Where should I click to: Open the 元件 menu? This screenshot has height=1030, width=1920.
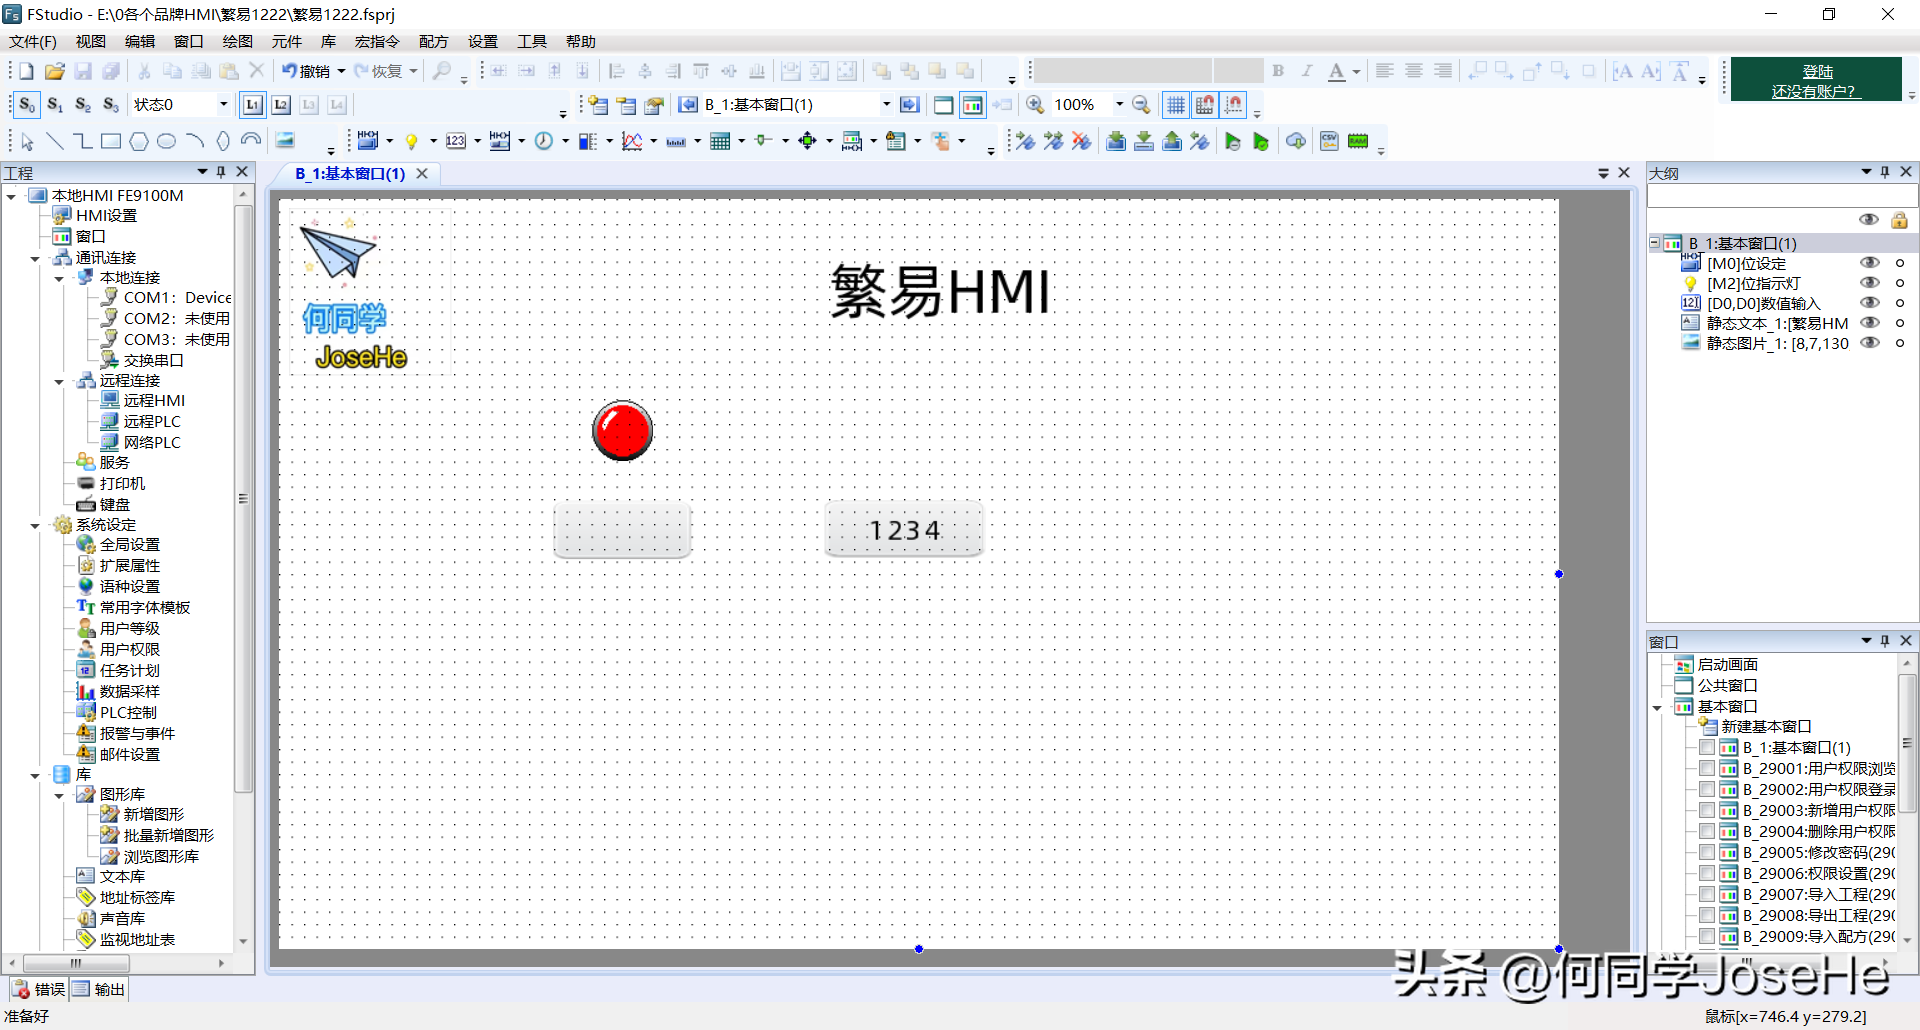[286, 41]
